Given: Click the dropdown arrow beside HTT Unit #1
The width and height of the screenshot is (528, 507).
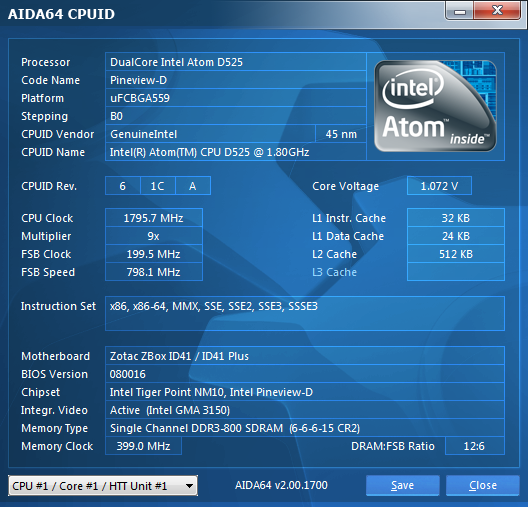Looking at the screenshot, I should click(x=190, y=486).
